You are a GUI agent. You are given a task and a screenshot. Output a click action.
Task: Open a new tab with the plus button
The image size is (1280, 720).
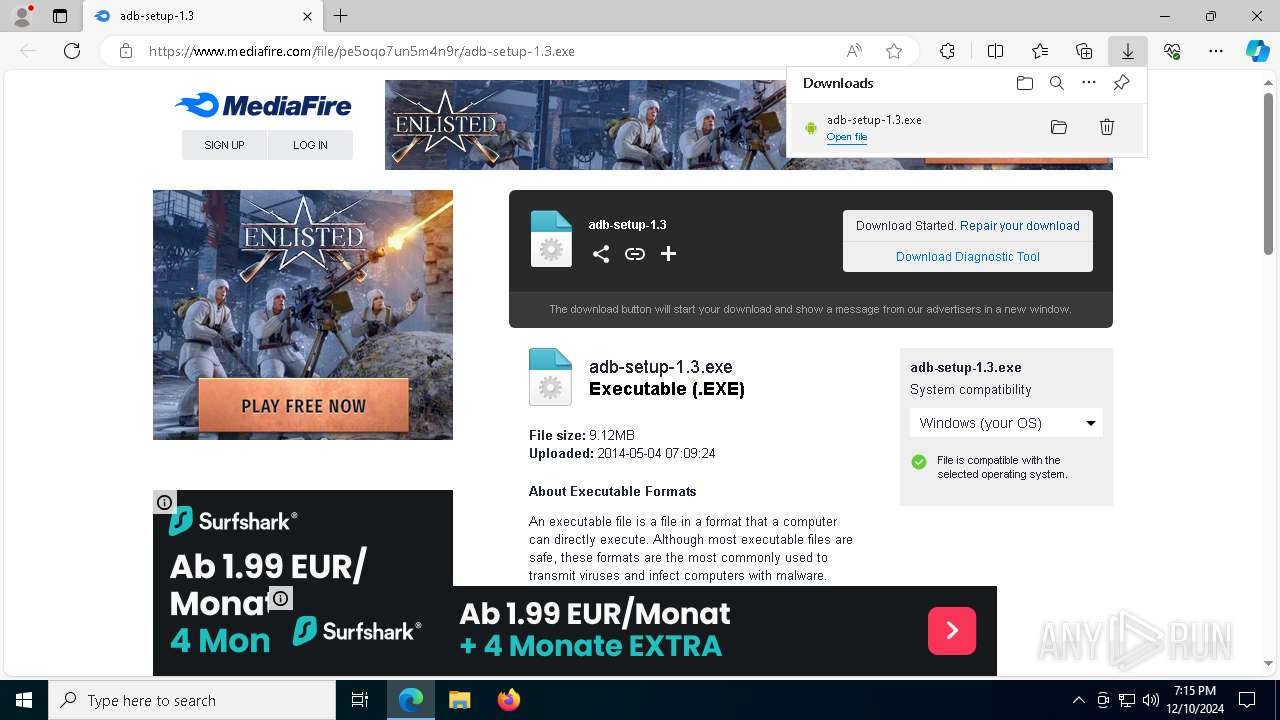pos(341,16)
